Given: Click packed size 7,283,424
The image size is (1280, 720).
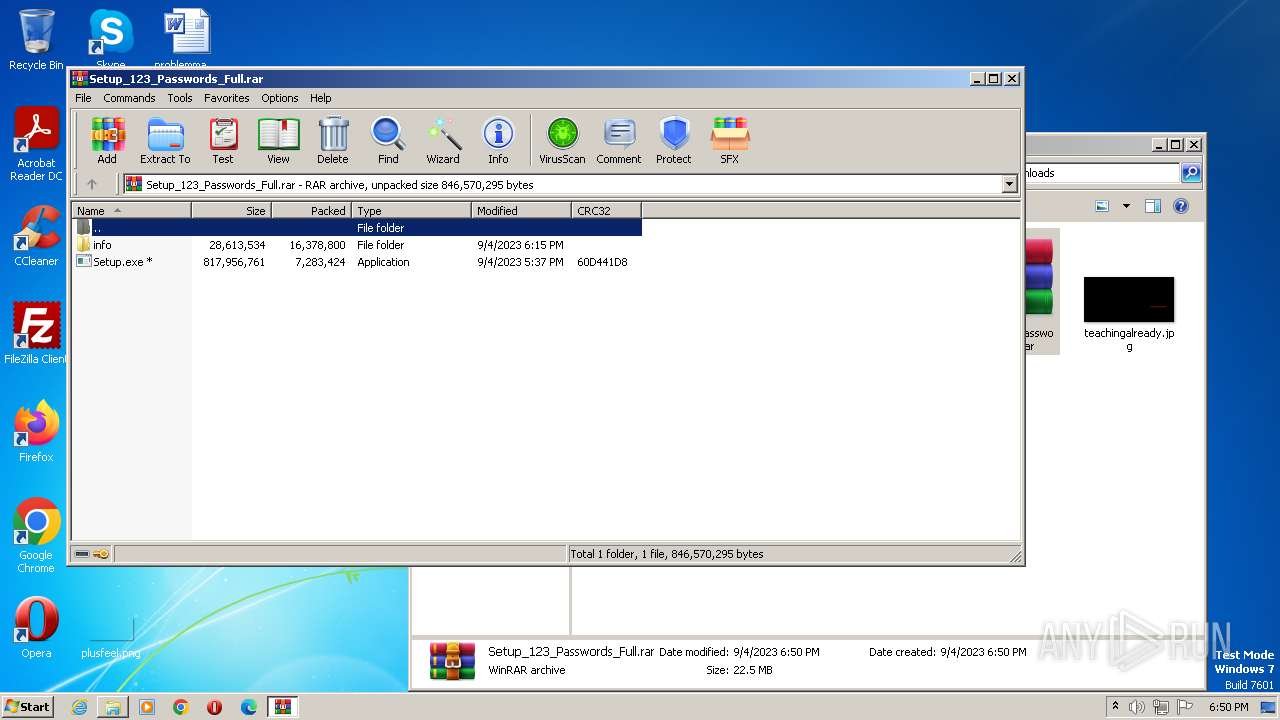Looking at the screenshot, I should 318,262.
